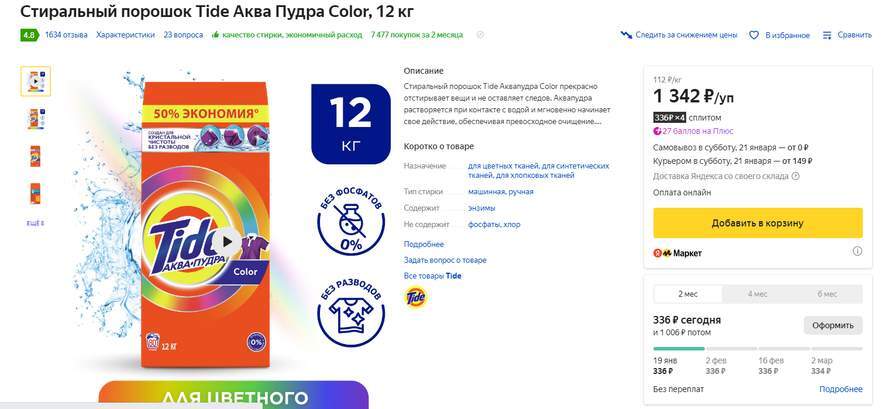895x409 pixels.
Task: Click the Tide brand logo icon
Action: click(x=415, y=297)
